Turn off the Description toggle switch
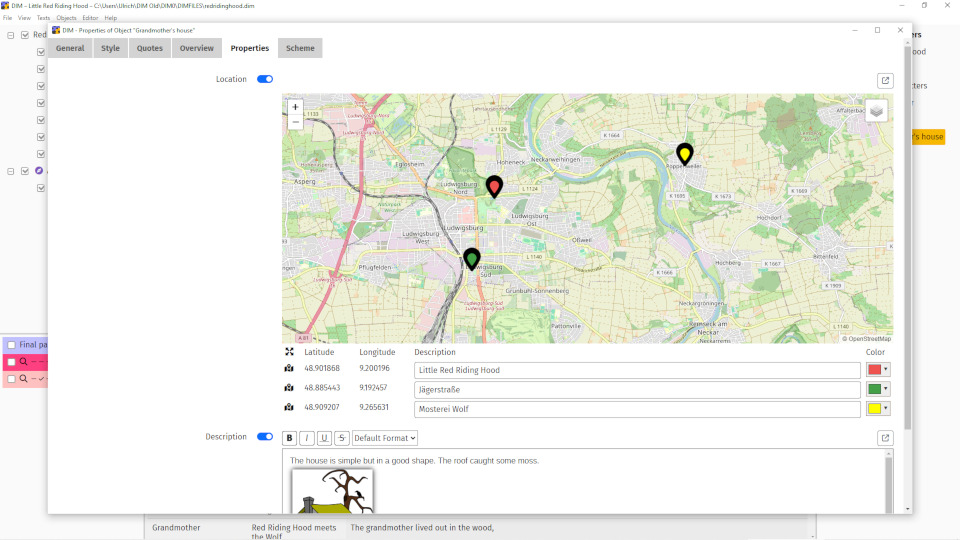Viewport: 960px width, 540px height. tap(265, 437)
